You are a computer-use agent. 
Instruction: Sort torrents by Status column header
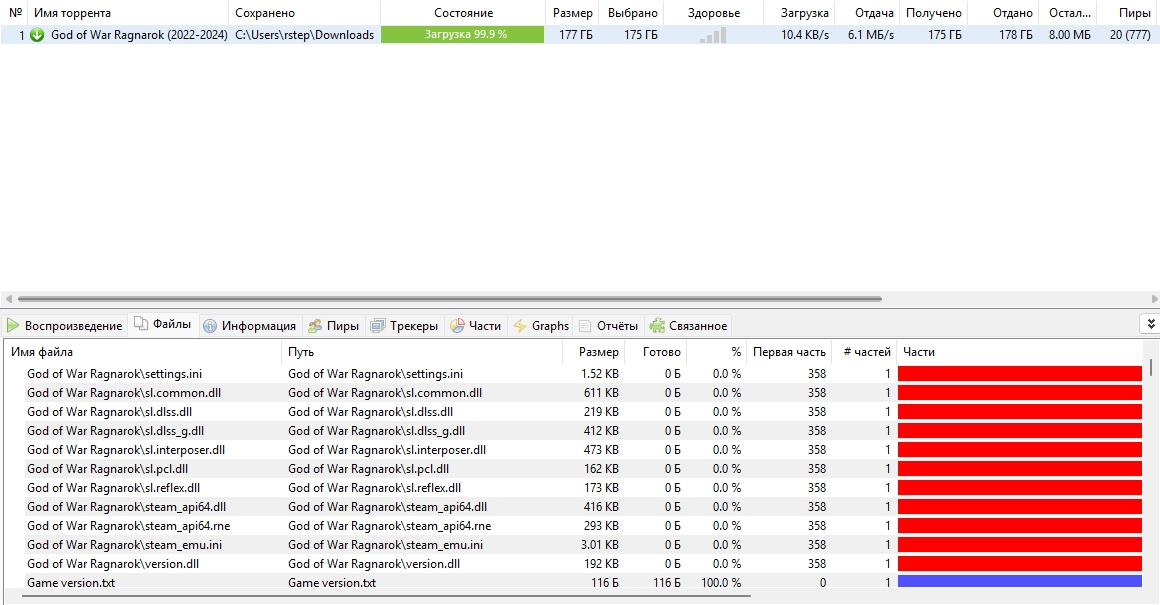(x=463, y=13)
